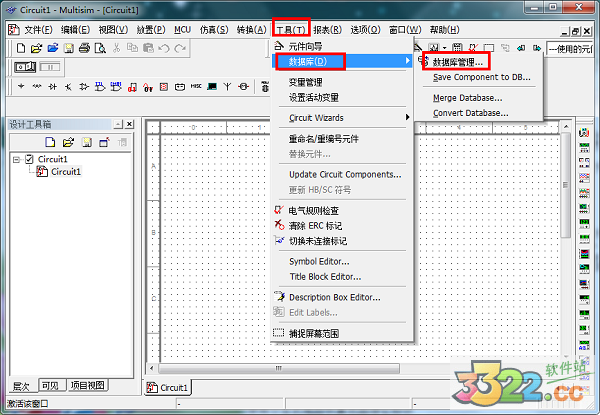Select the Transistor component icon
The height and width of the screenshot is (415, 600).
[68, 87]
